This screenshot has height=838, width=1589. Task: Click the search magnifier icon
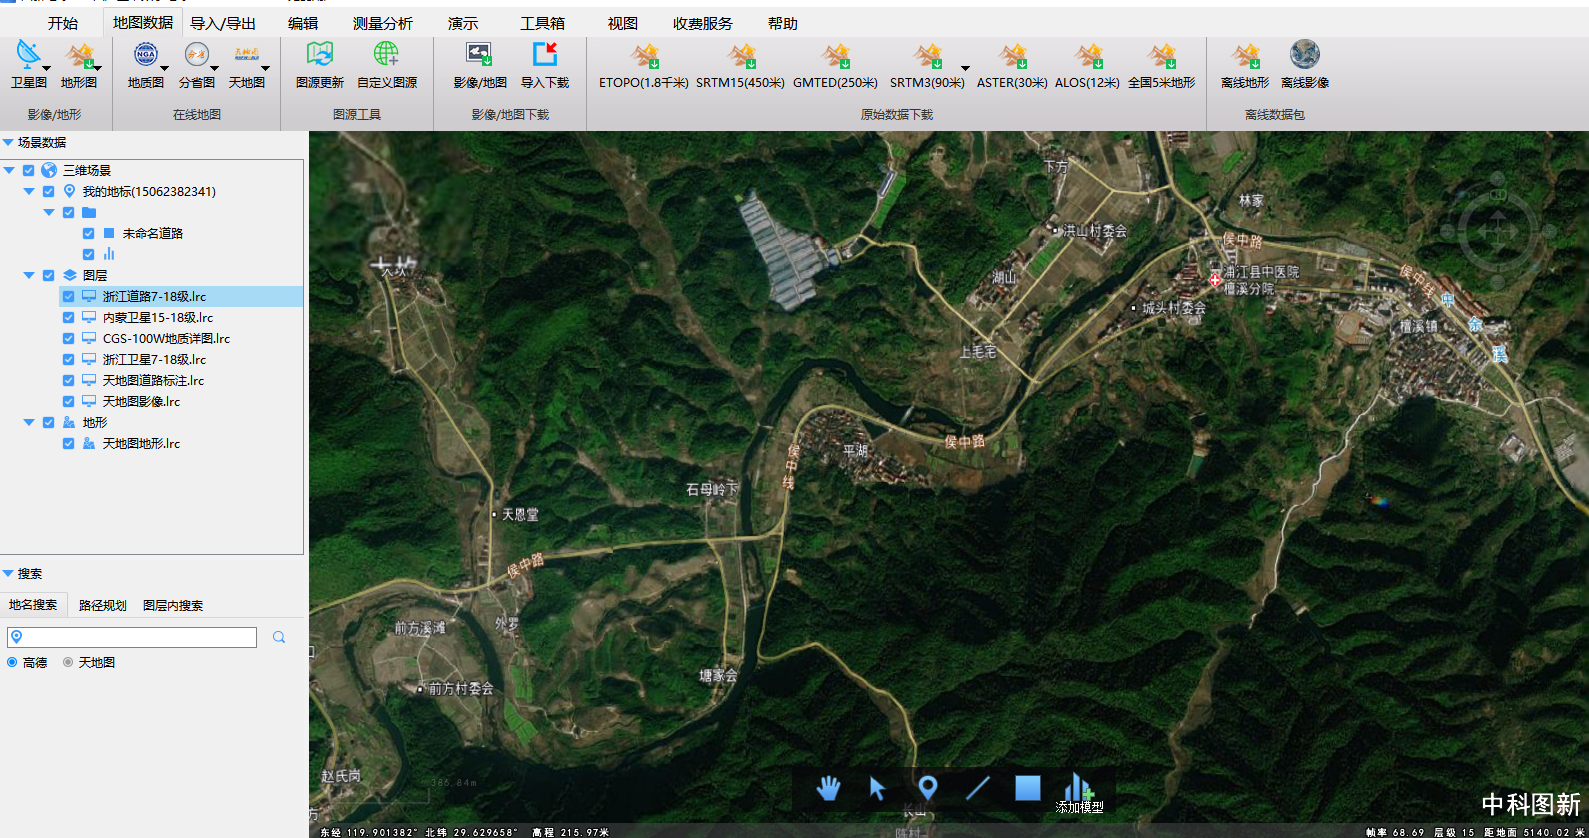click(x=279, y=637)
